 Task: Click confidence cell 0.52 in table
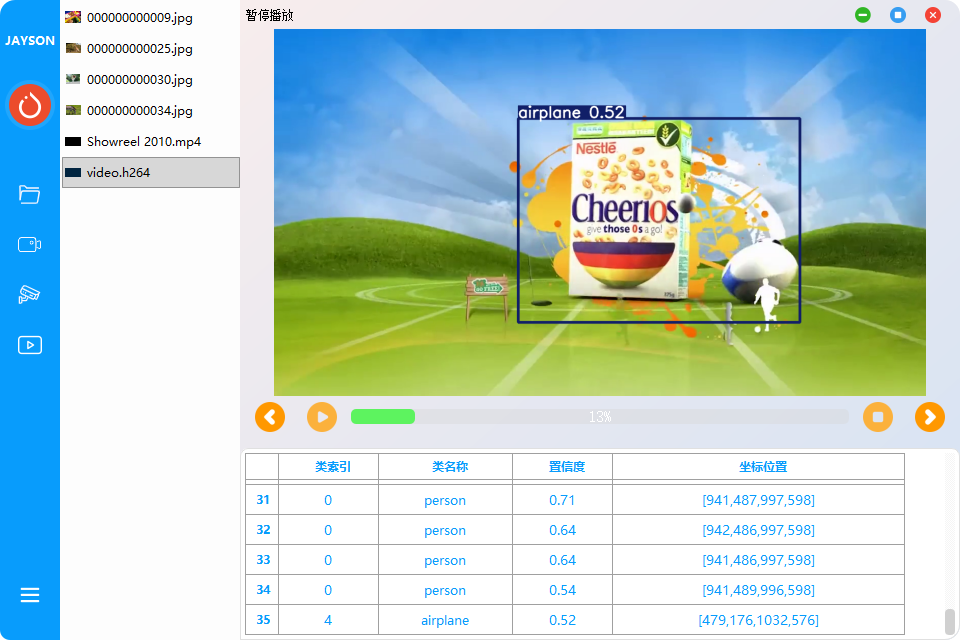563,620
